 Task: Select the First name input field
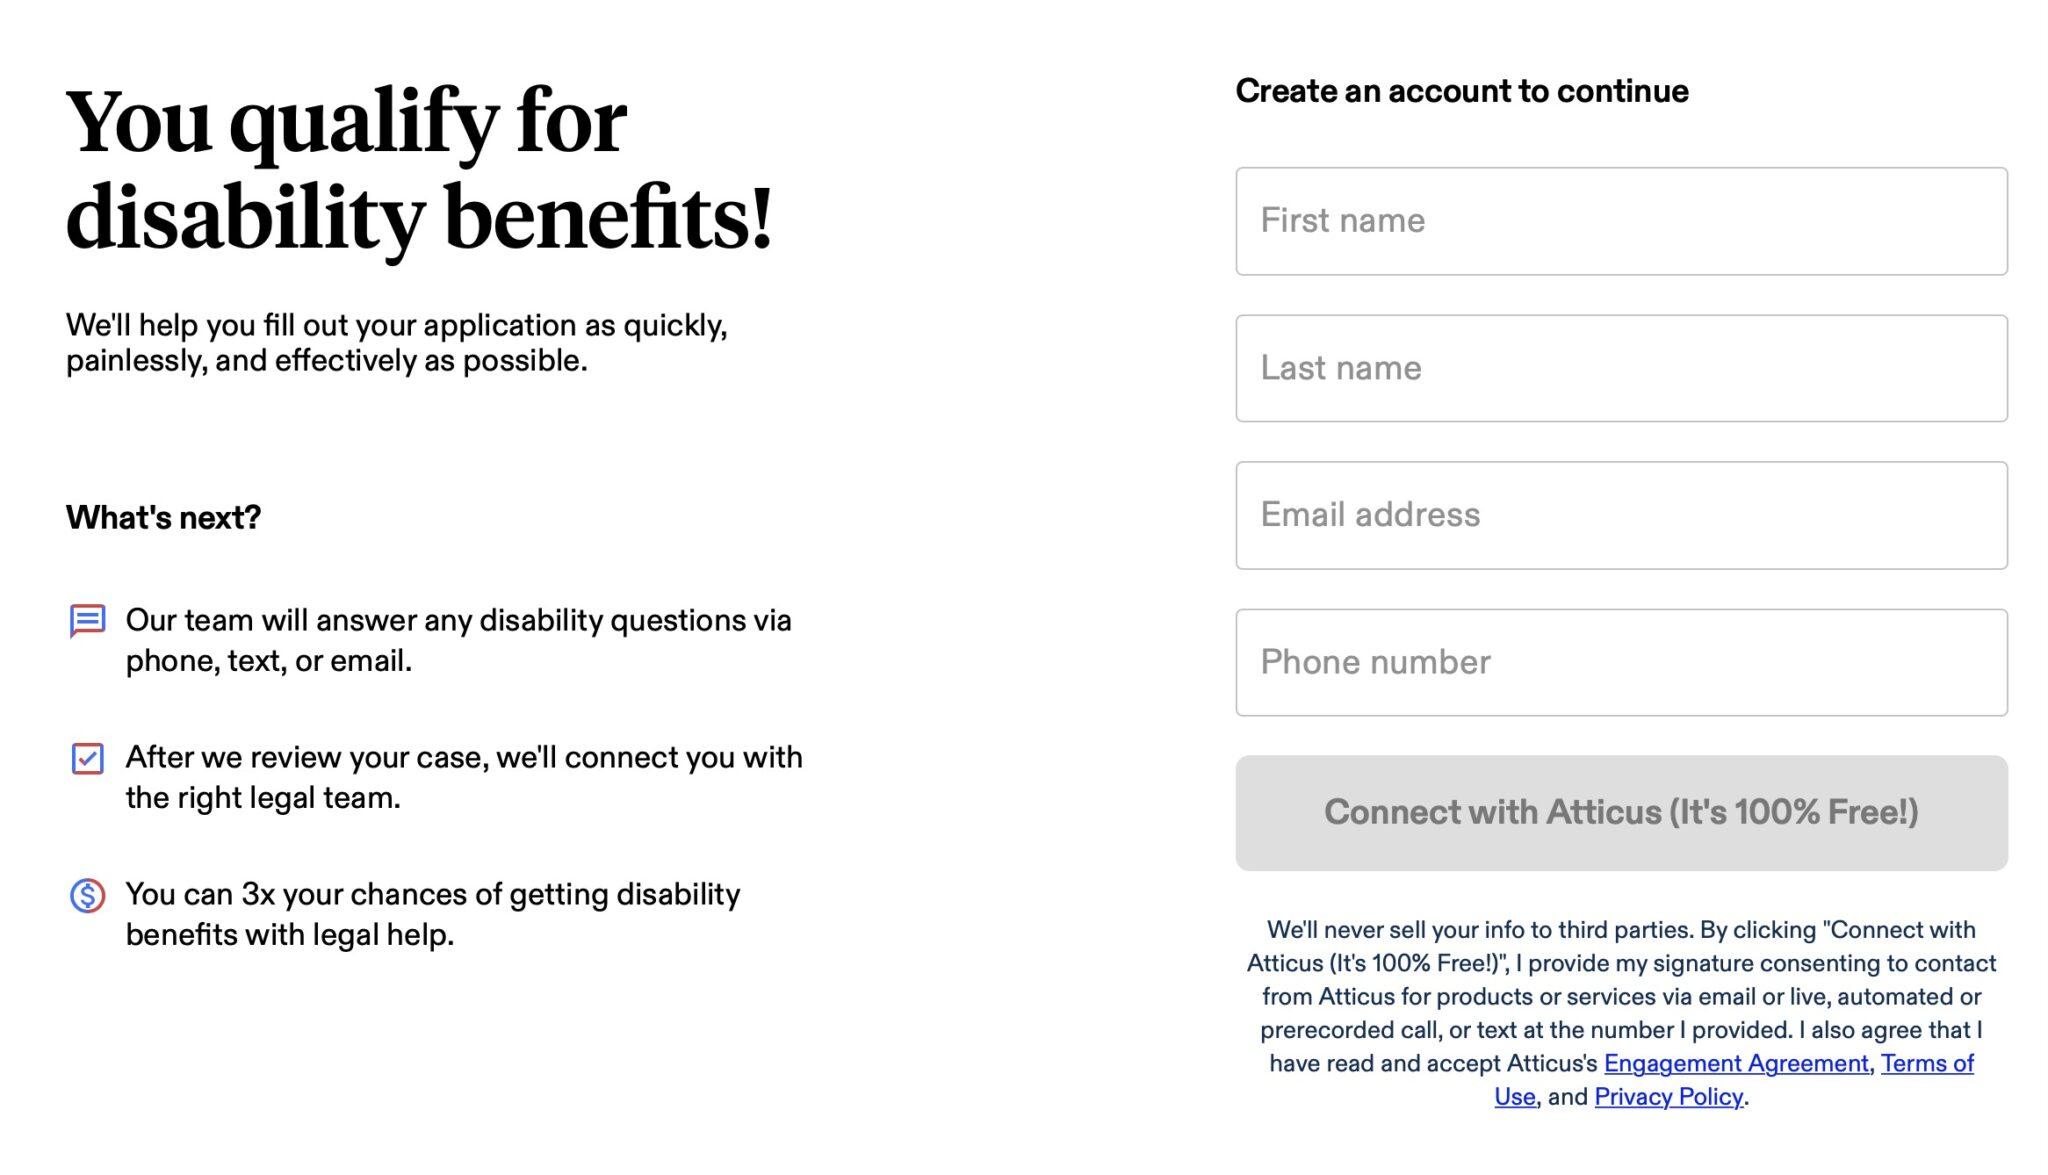click(x=1620, y=219)
